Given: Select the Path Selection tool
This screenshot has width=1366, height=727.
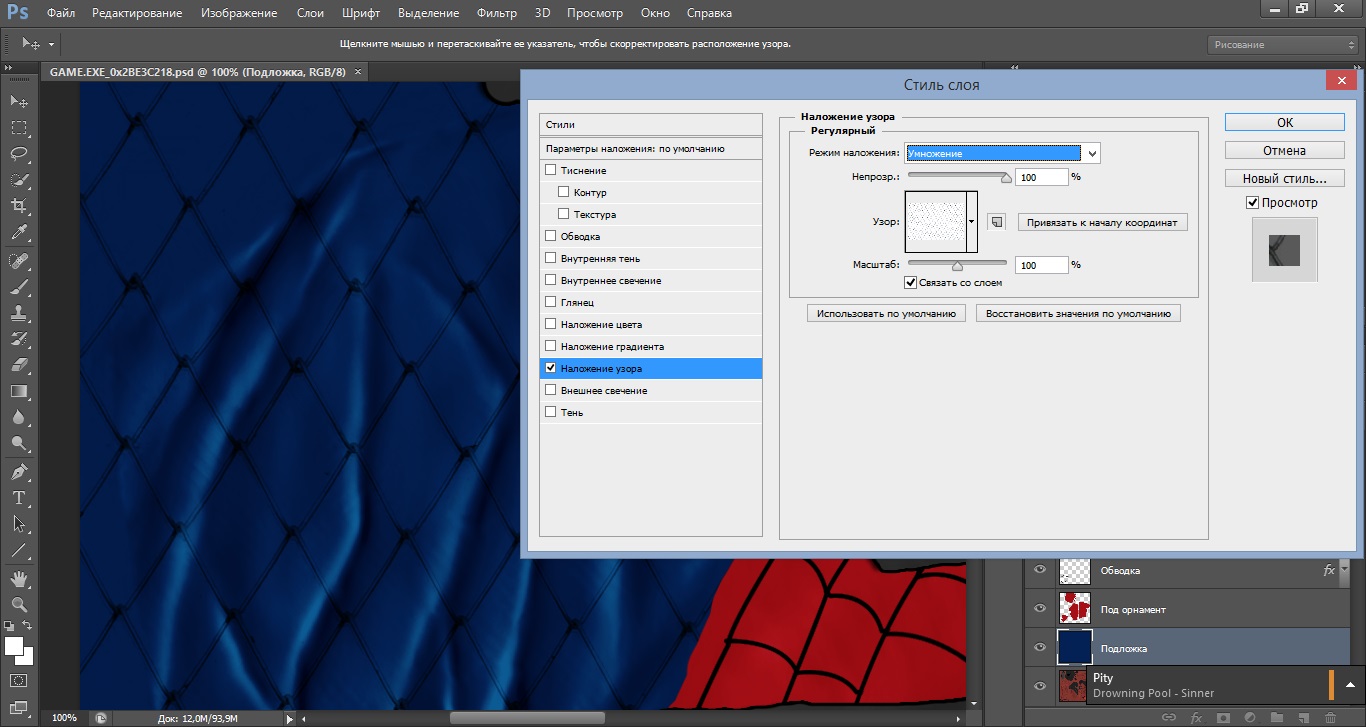Looking at the screenshot, I should [x=19, y=524].
